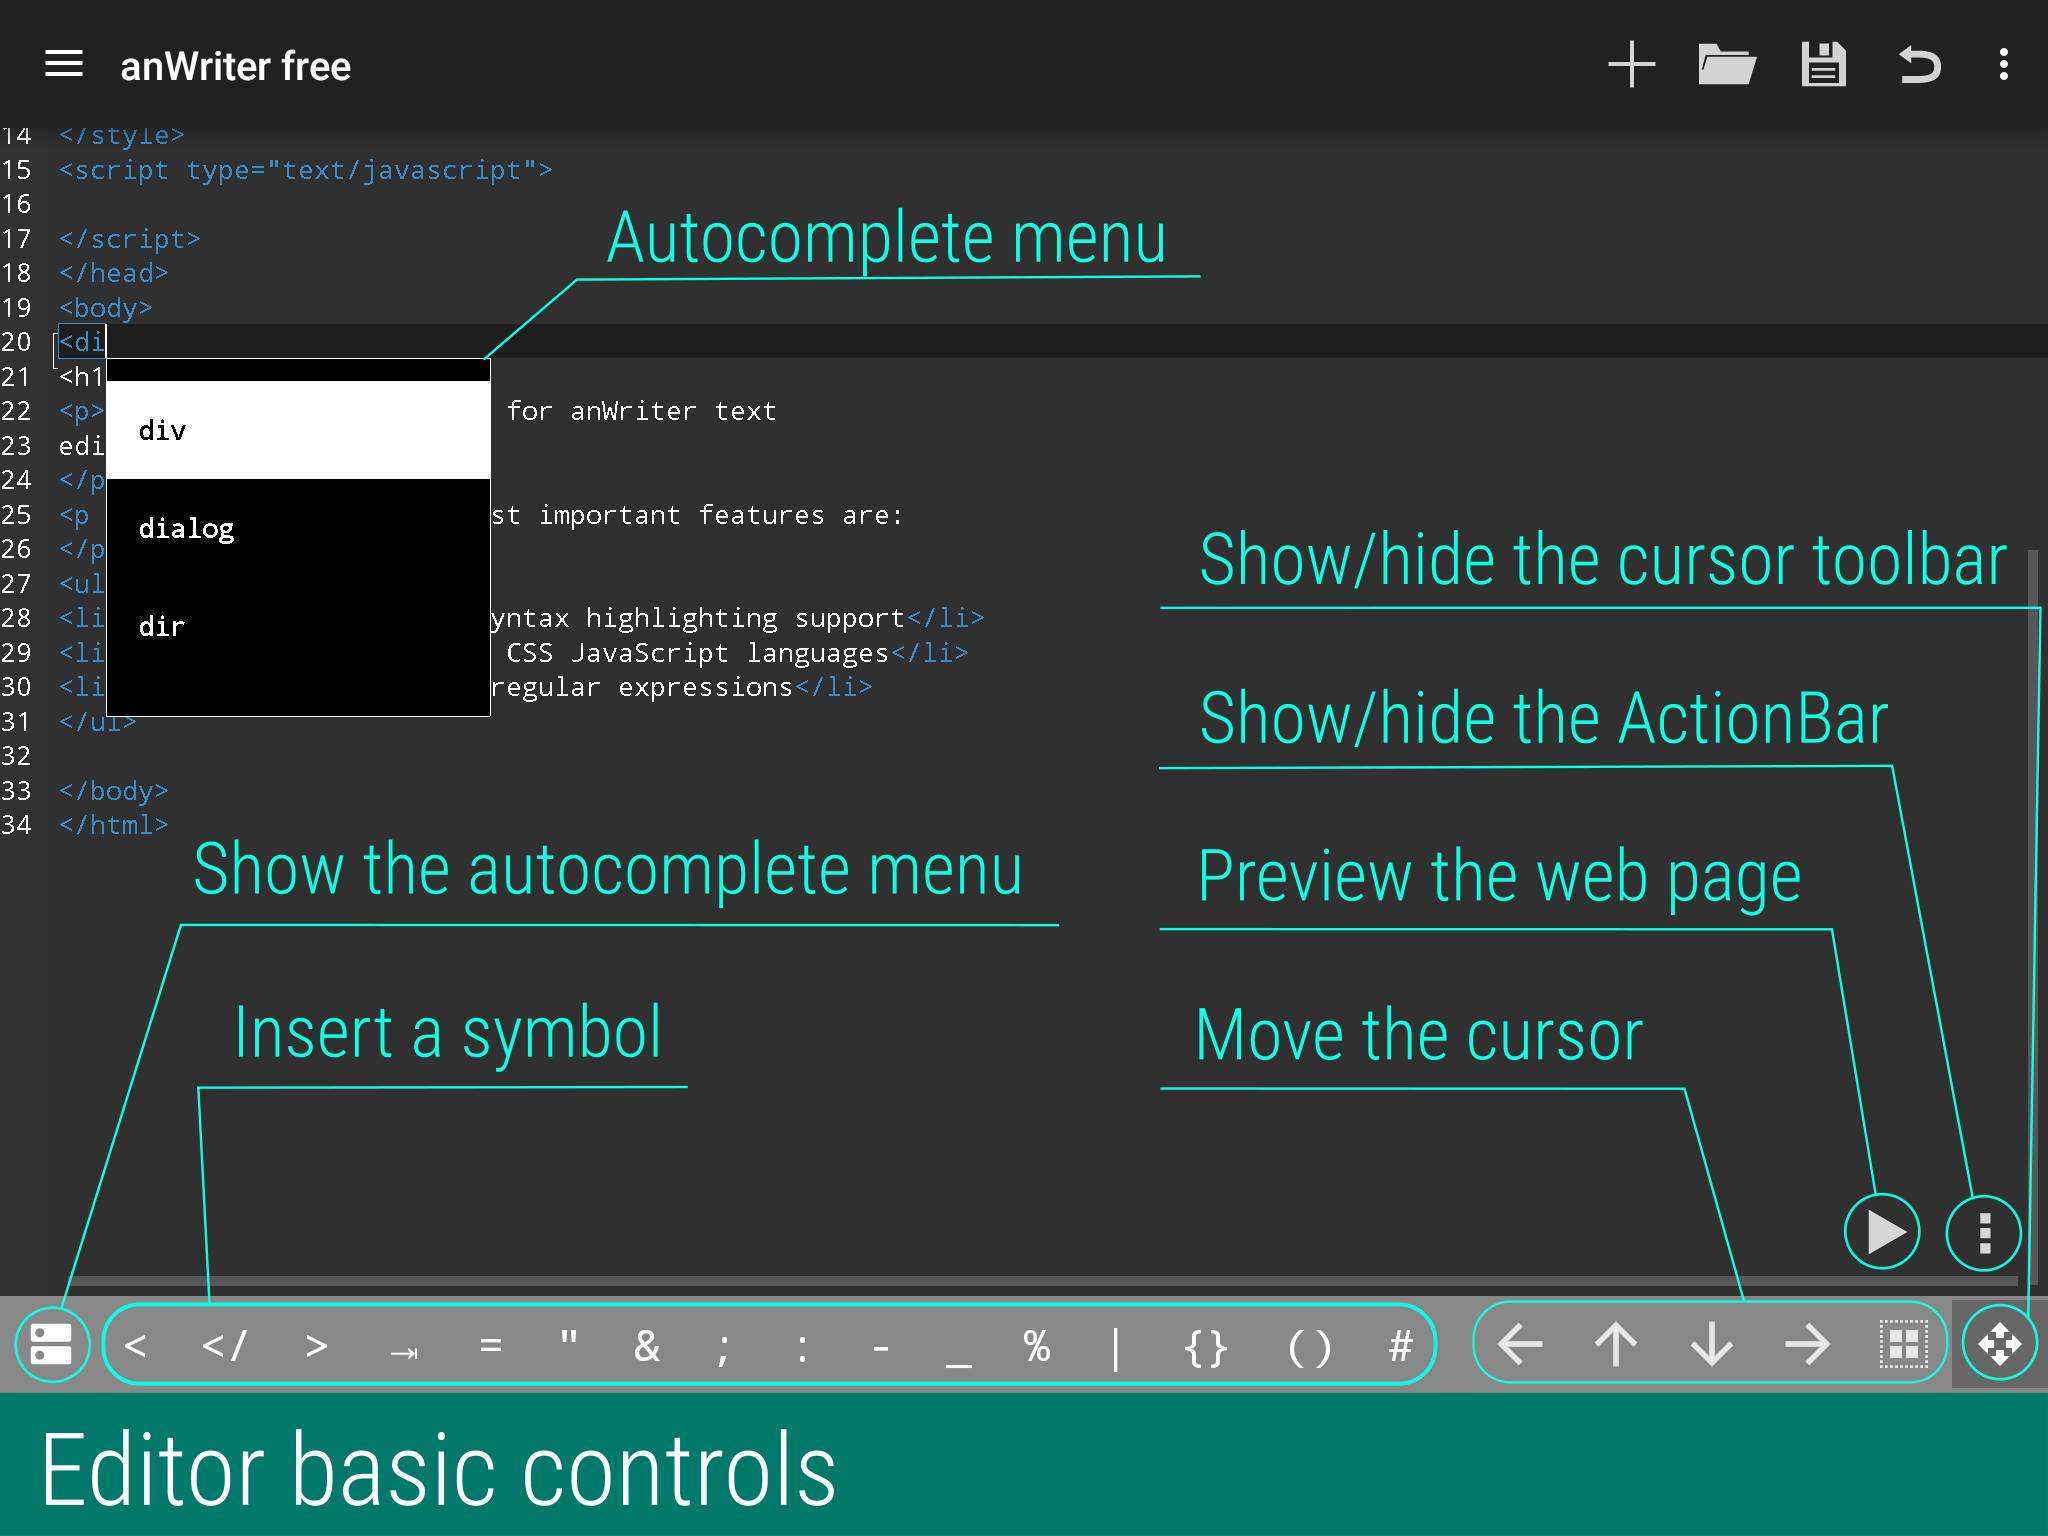Image resolution: width=2048 pixels, height=1536 pixels.
Task: Choose dir from autocomplete list
Action: (x=298, y=626)
